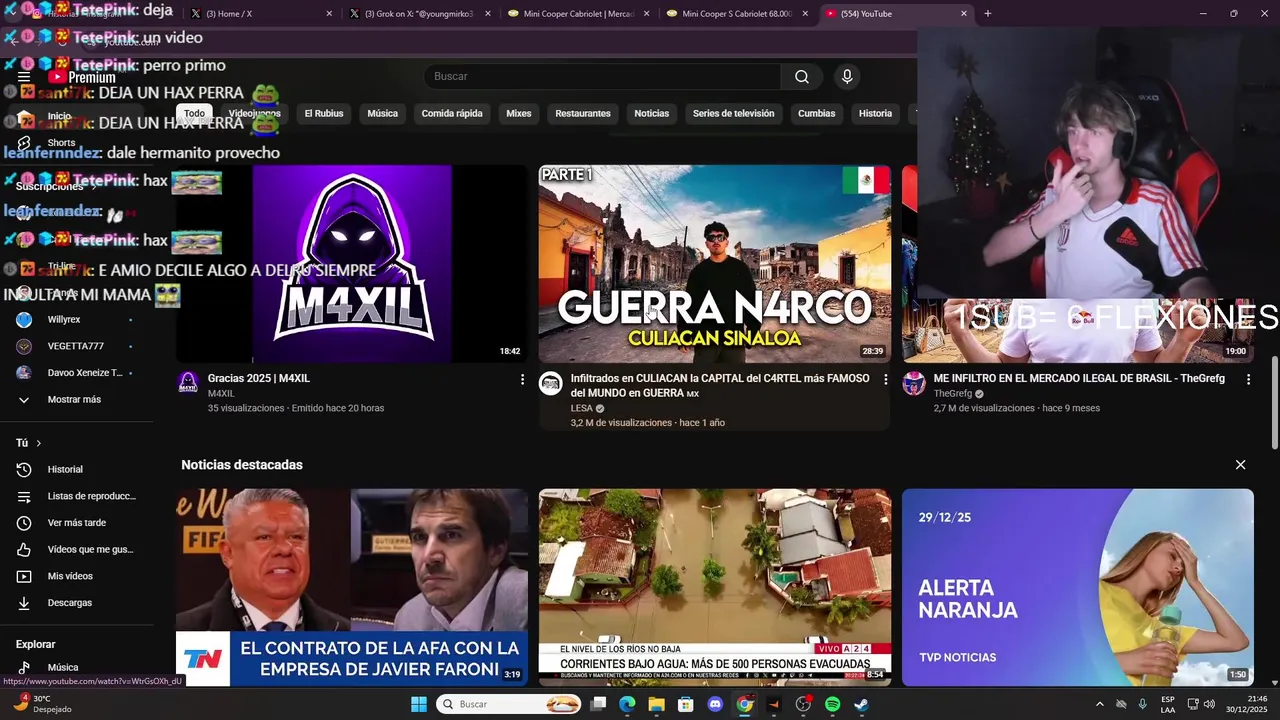Screen dimensions: 1280x720
Task: Open ME INFILTRO EN EL MERCADO ILEGAL title
Action: pos(1079,379)
